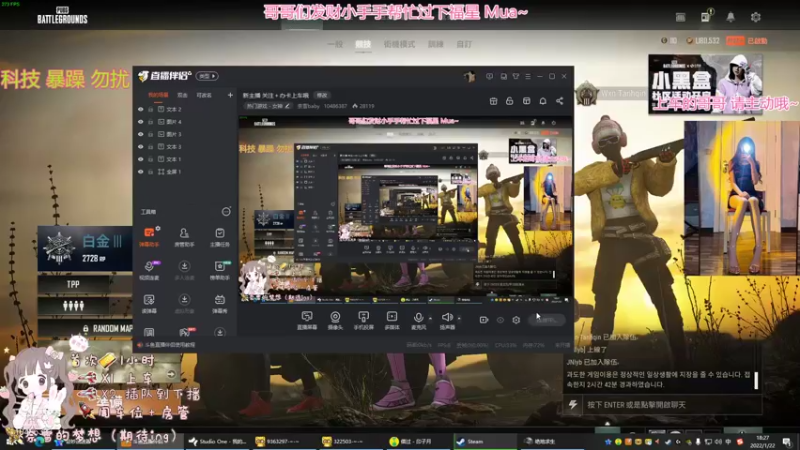Toggle visibility of the 文本 1 layer

coord(141,159)
